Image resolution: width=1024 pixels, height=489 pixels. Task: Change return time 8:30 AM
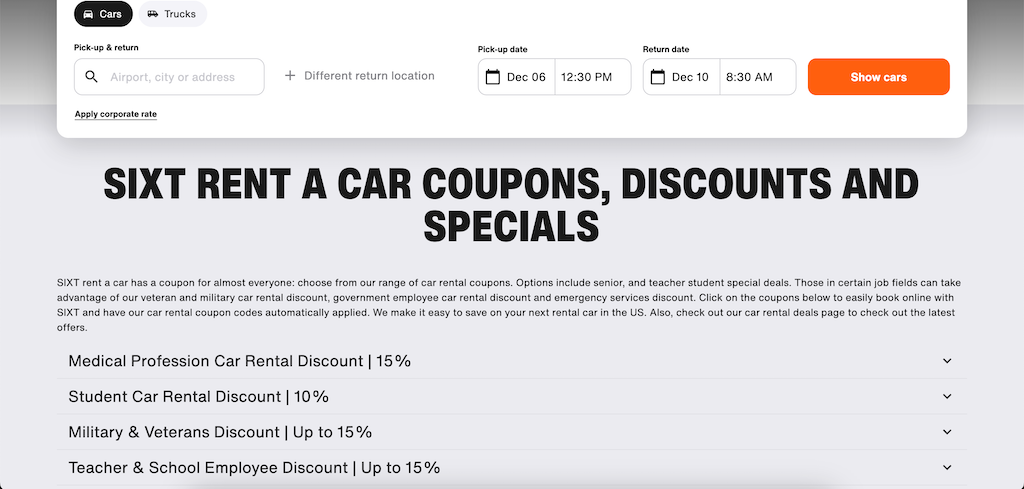click(x=758, y=77)
